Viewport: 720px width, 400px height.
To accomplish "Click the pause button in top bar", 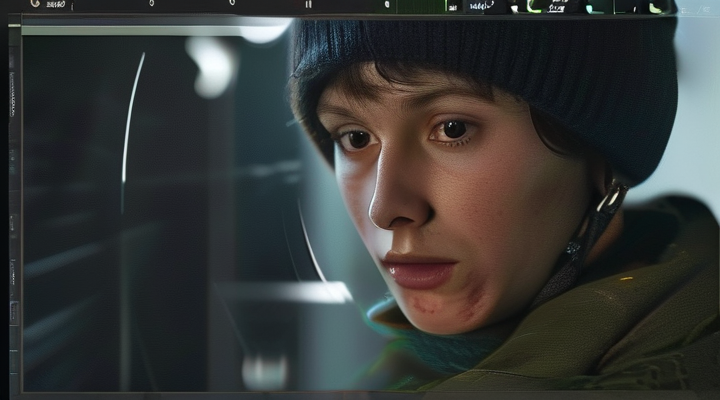I will tap(309, 4).
